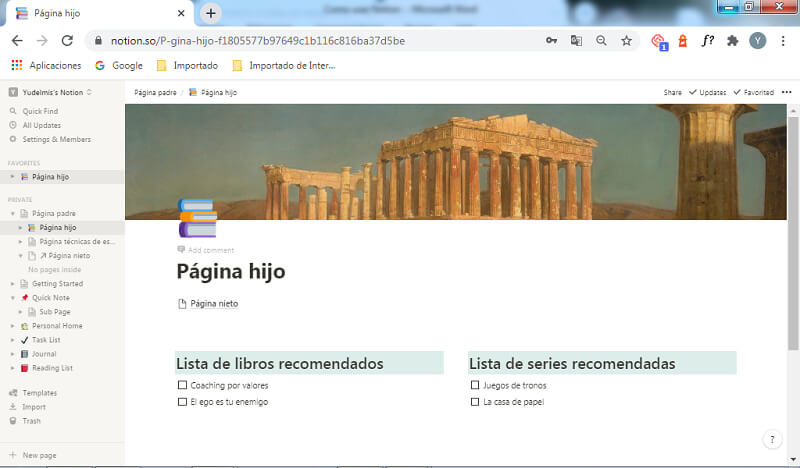The width and height of the screenshot is (800, 468).
Task: Check the Coaching por valores checkbox
Action: [x=182, y=385]
